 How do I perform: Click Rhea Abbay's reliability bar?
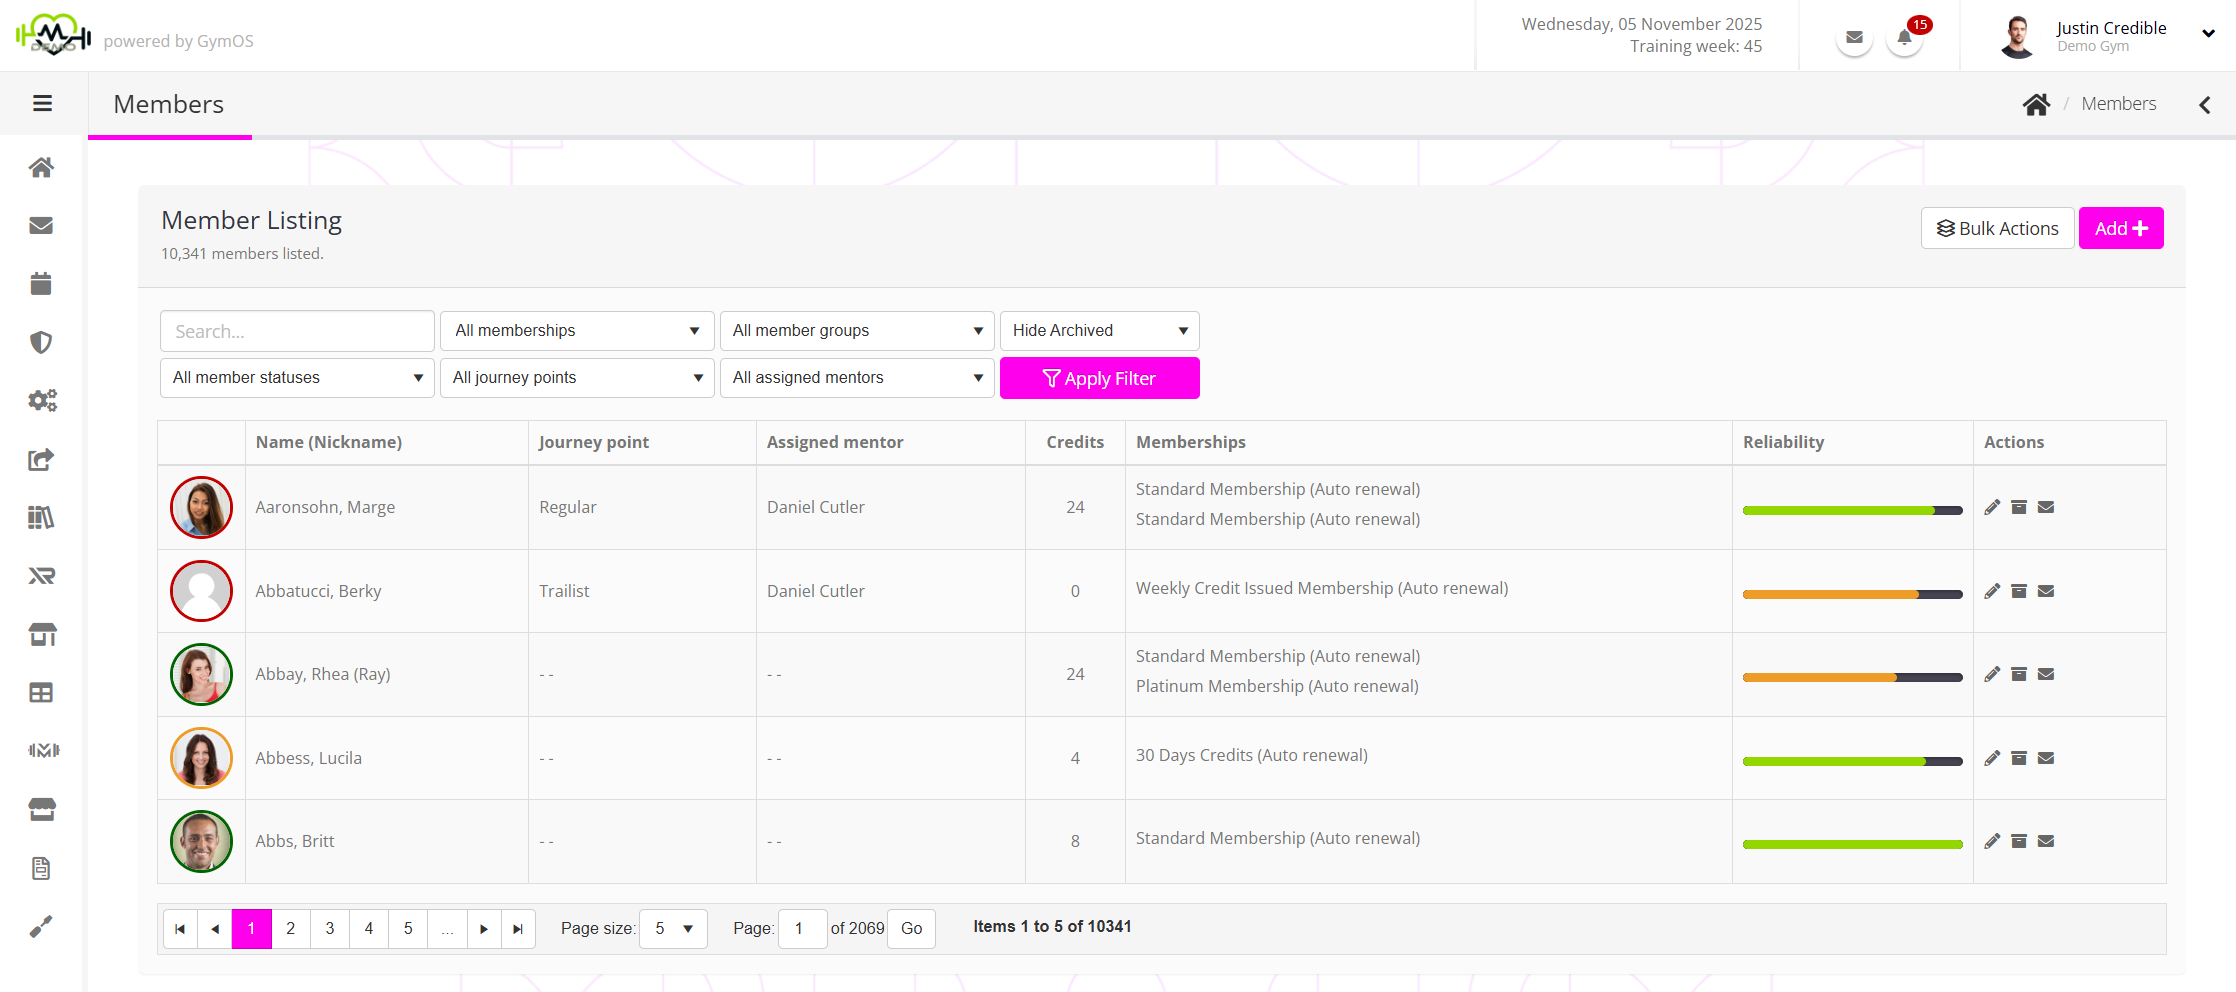[1852, 678]
